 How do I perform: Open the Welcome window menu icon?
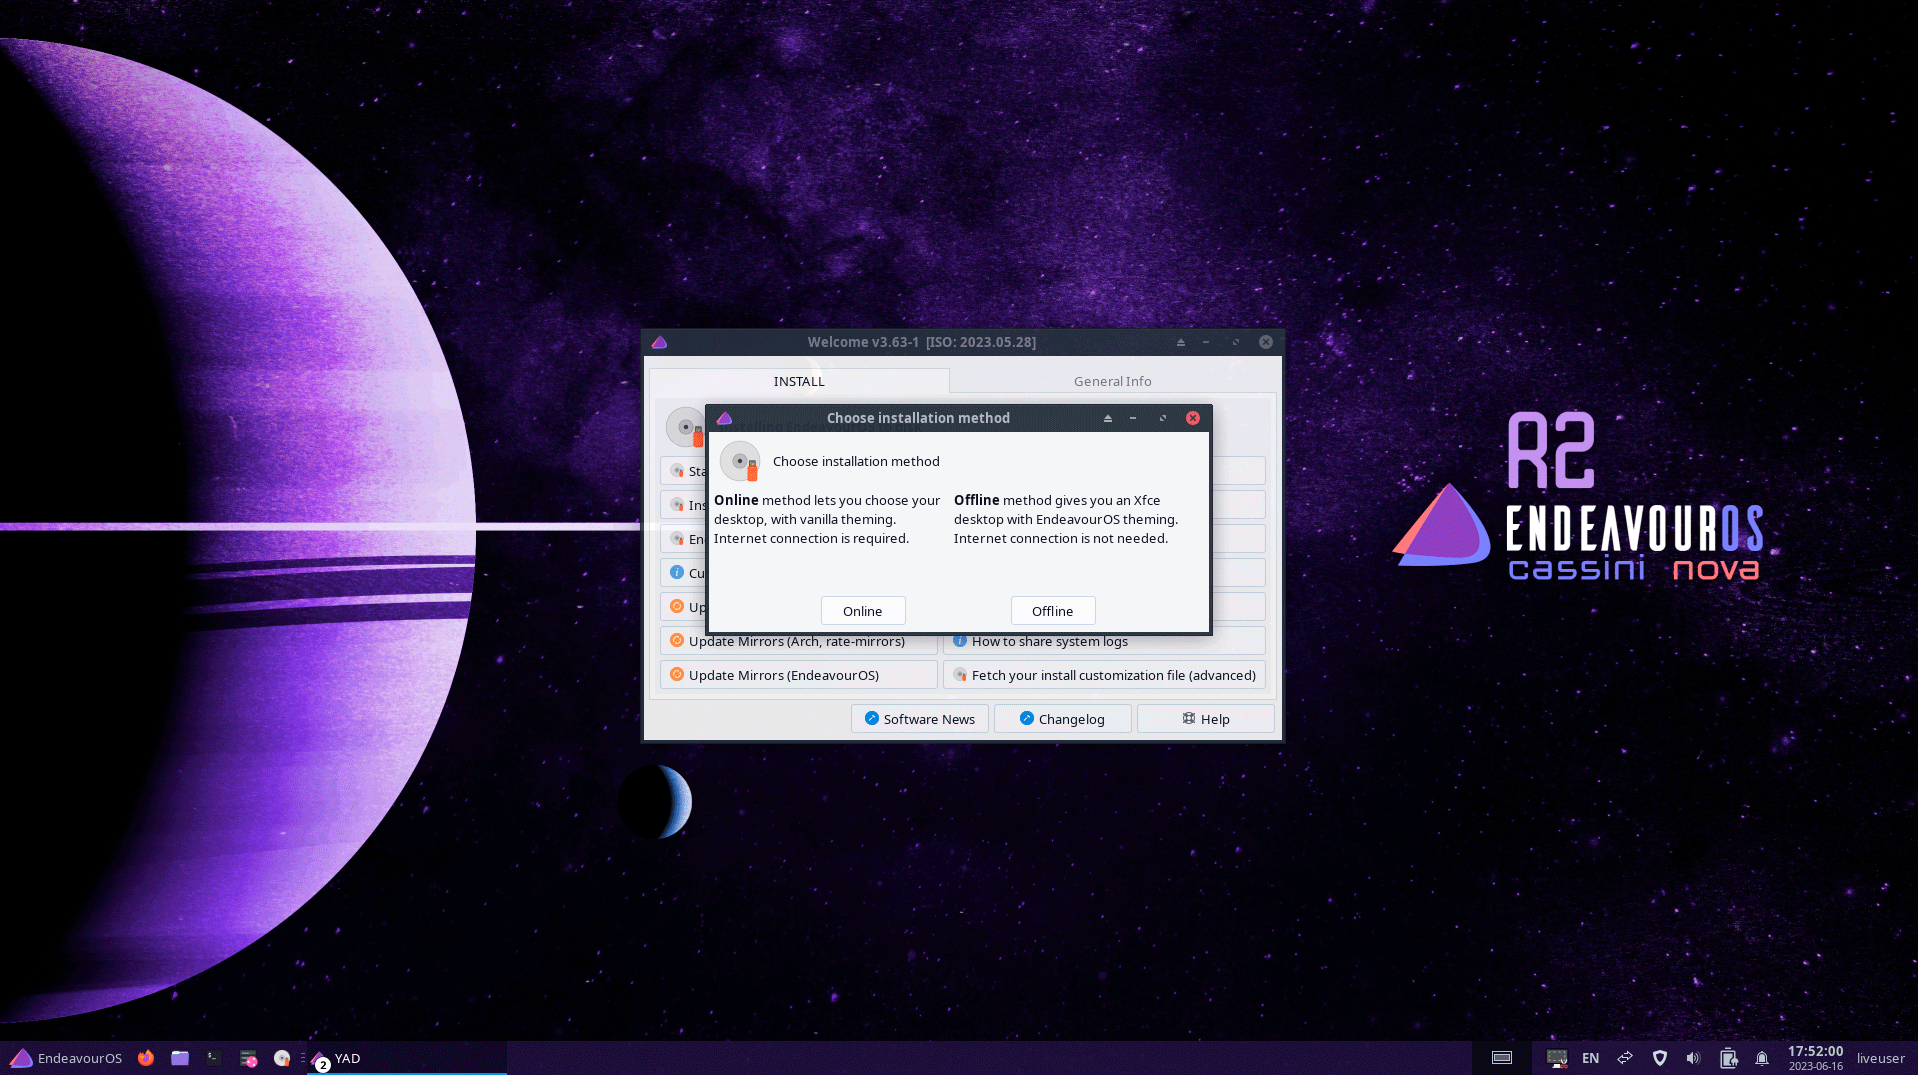(x=659, y=342)
